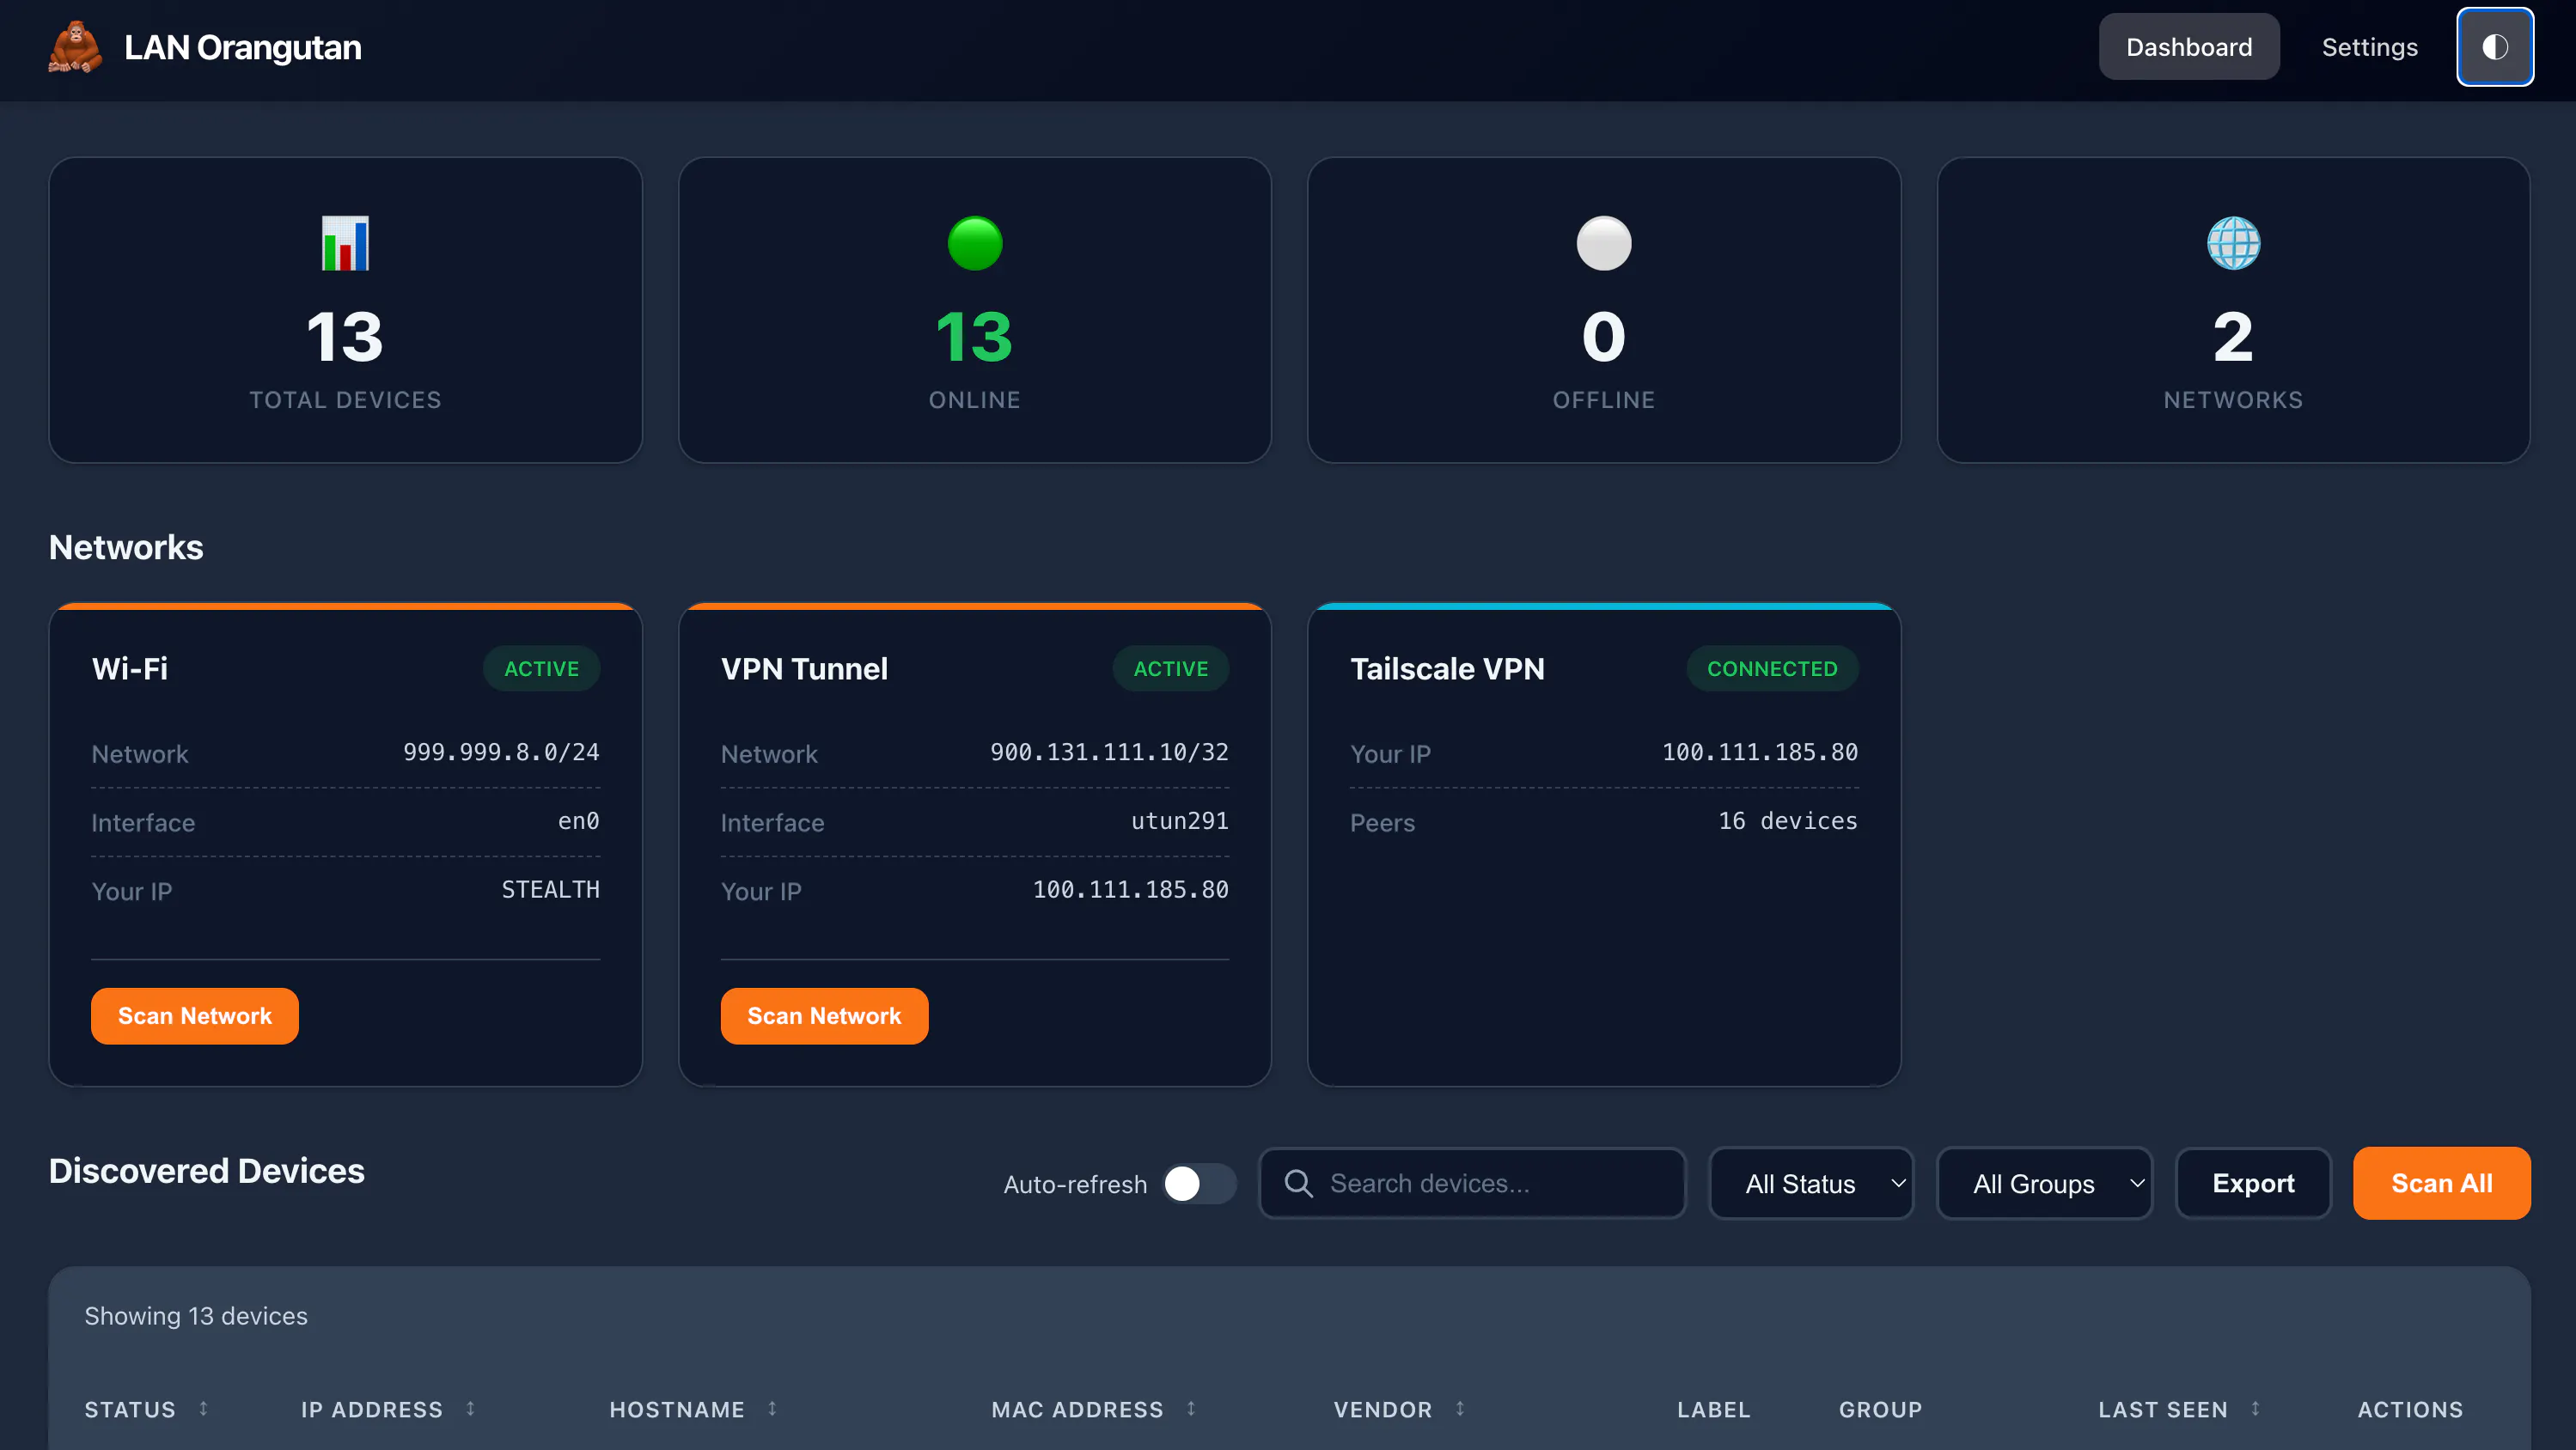Viewport: 2576px width, 1450px height.
Task: Open the All Groups dropdown
Action: tap(2044, 1183)
